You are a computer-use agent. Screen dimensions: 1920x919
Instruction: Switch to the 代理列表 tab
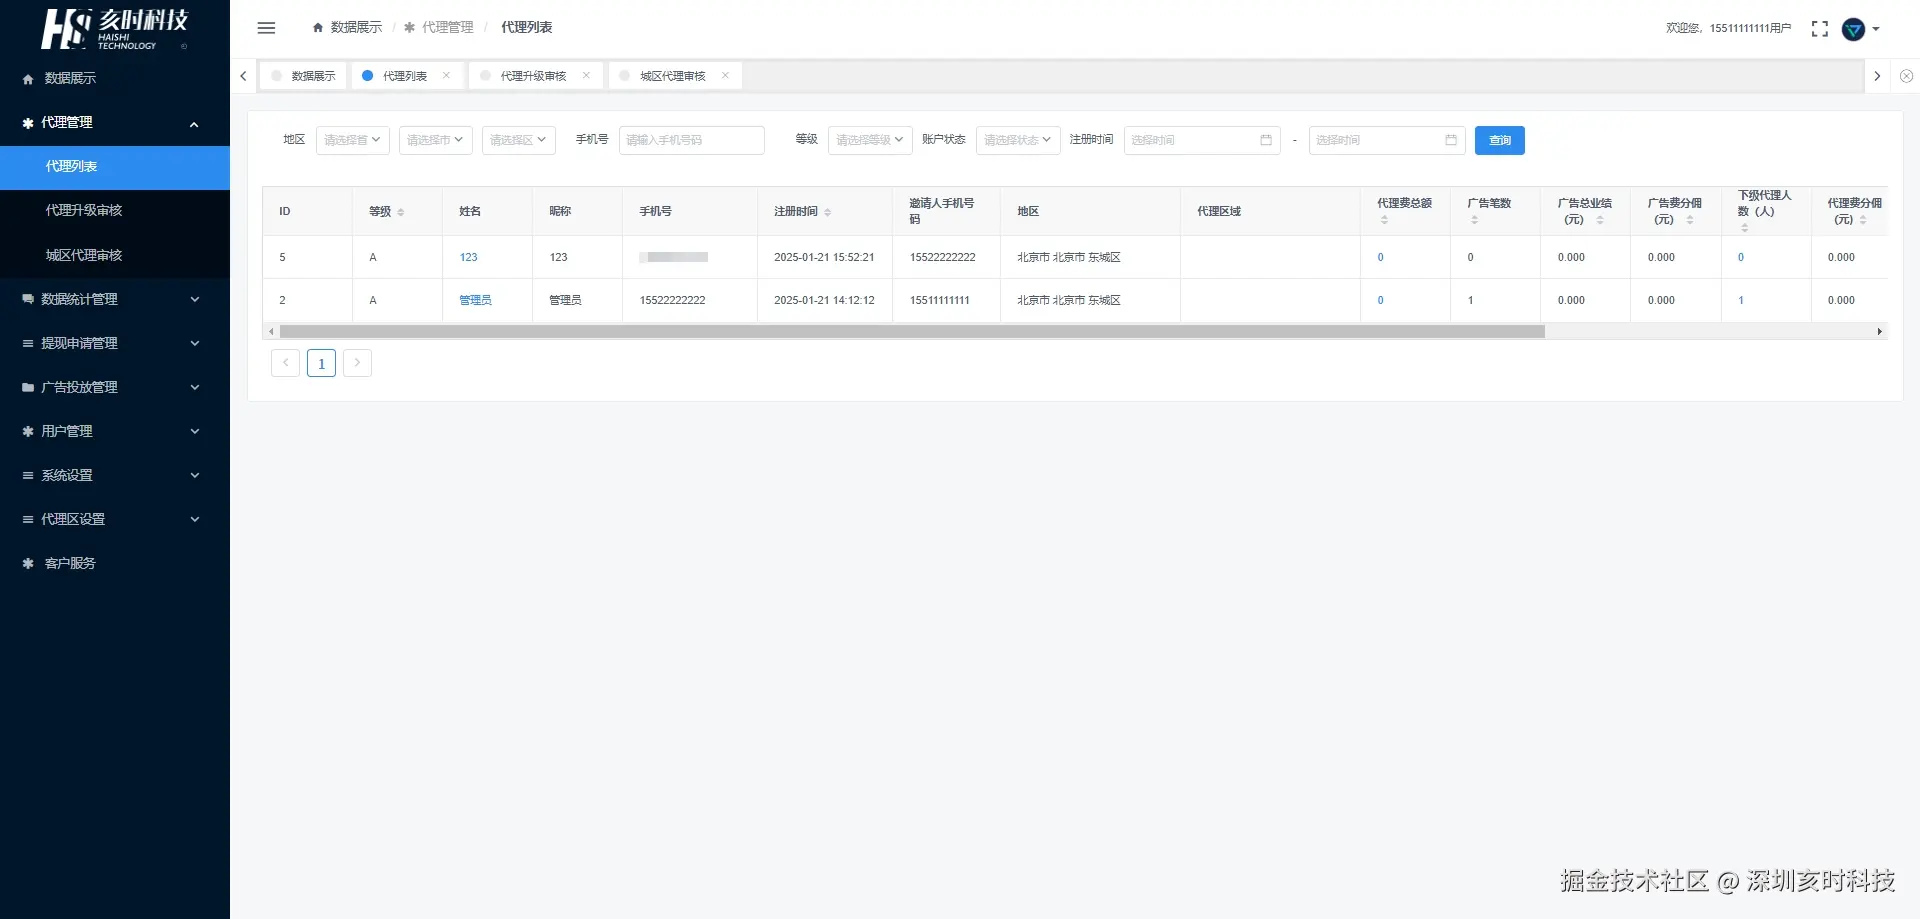(x=405, y=76)
